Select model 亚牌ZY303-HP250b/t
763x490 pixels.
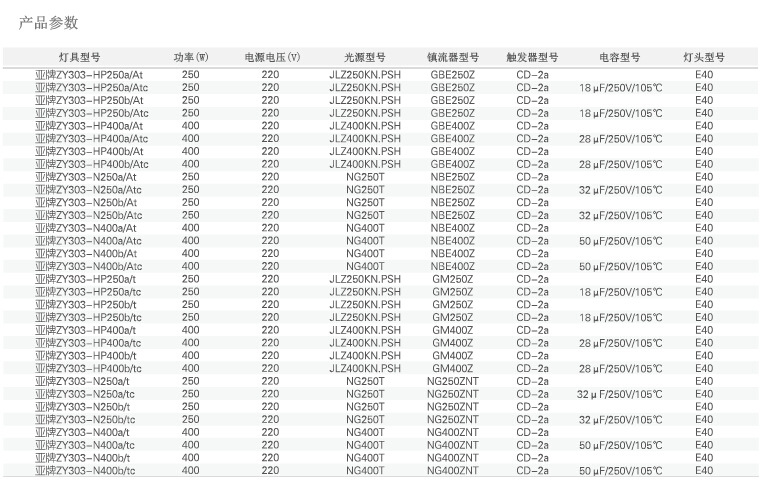(x=86, y=305)
